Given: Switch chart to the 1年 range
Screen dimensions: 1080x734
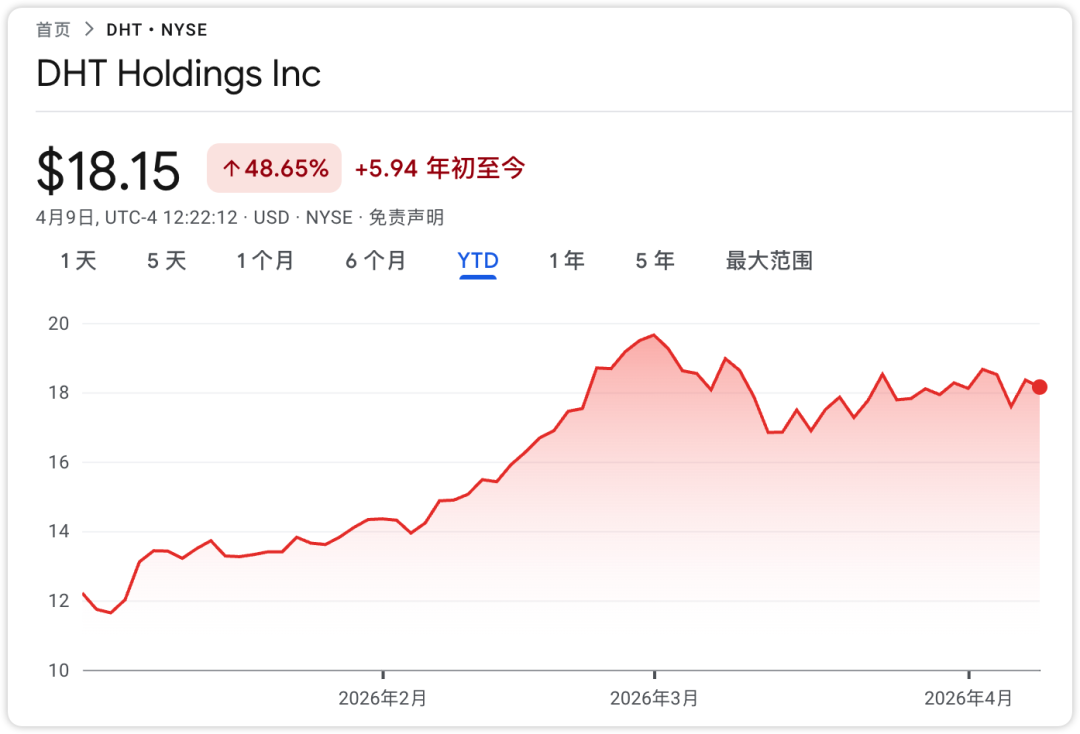Looking at the screenshot, I should tap(566, 261).
